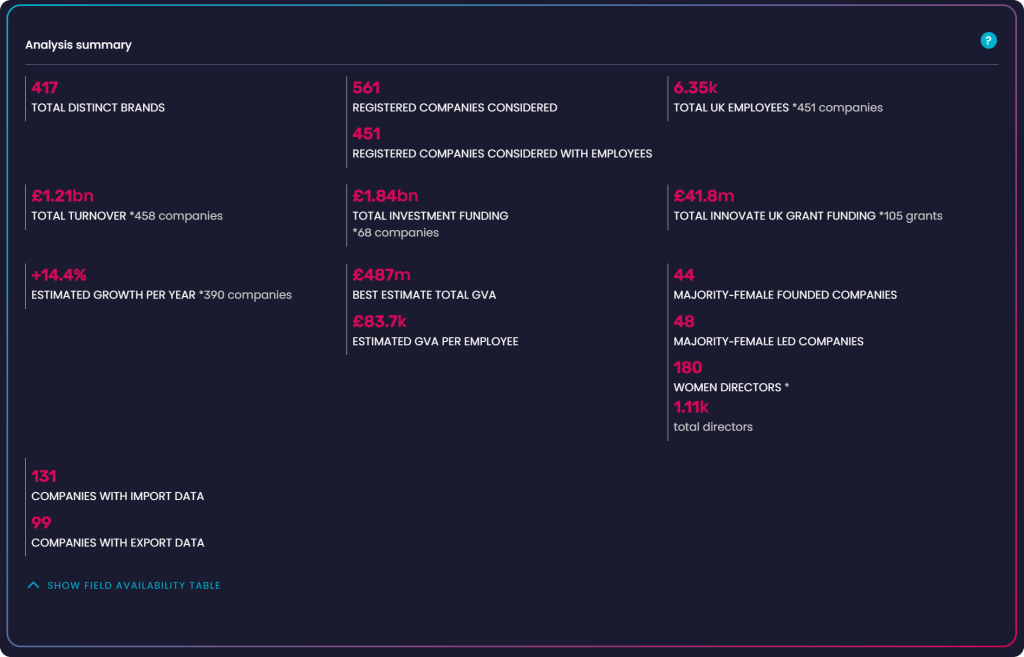This screenshot has width=1024, height=657.
Task: Select the 561 registered companies value
Action: pyautogui.click(x=366, y=88)
